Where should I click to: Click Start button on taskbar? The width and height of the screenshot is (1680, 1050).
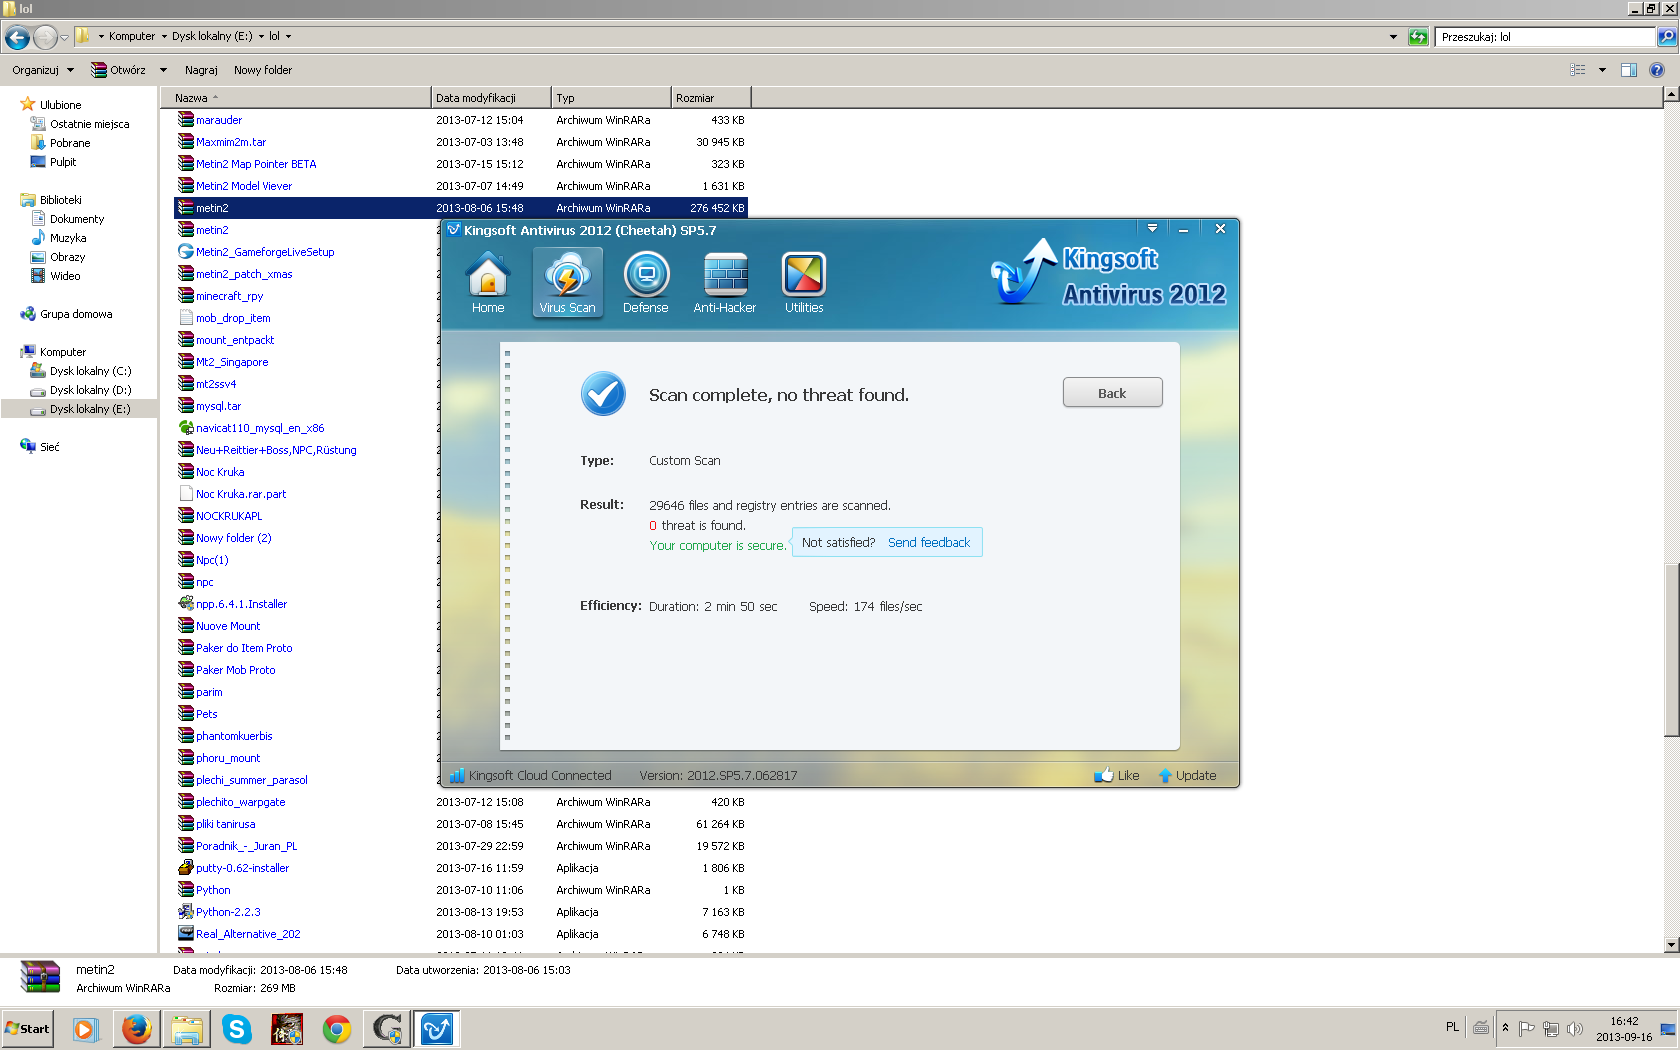pyautogui.click(x=27, y=1029)
